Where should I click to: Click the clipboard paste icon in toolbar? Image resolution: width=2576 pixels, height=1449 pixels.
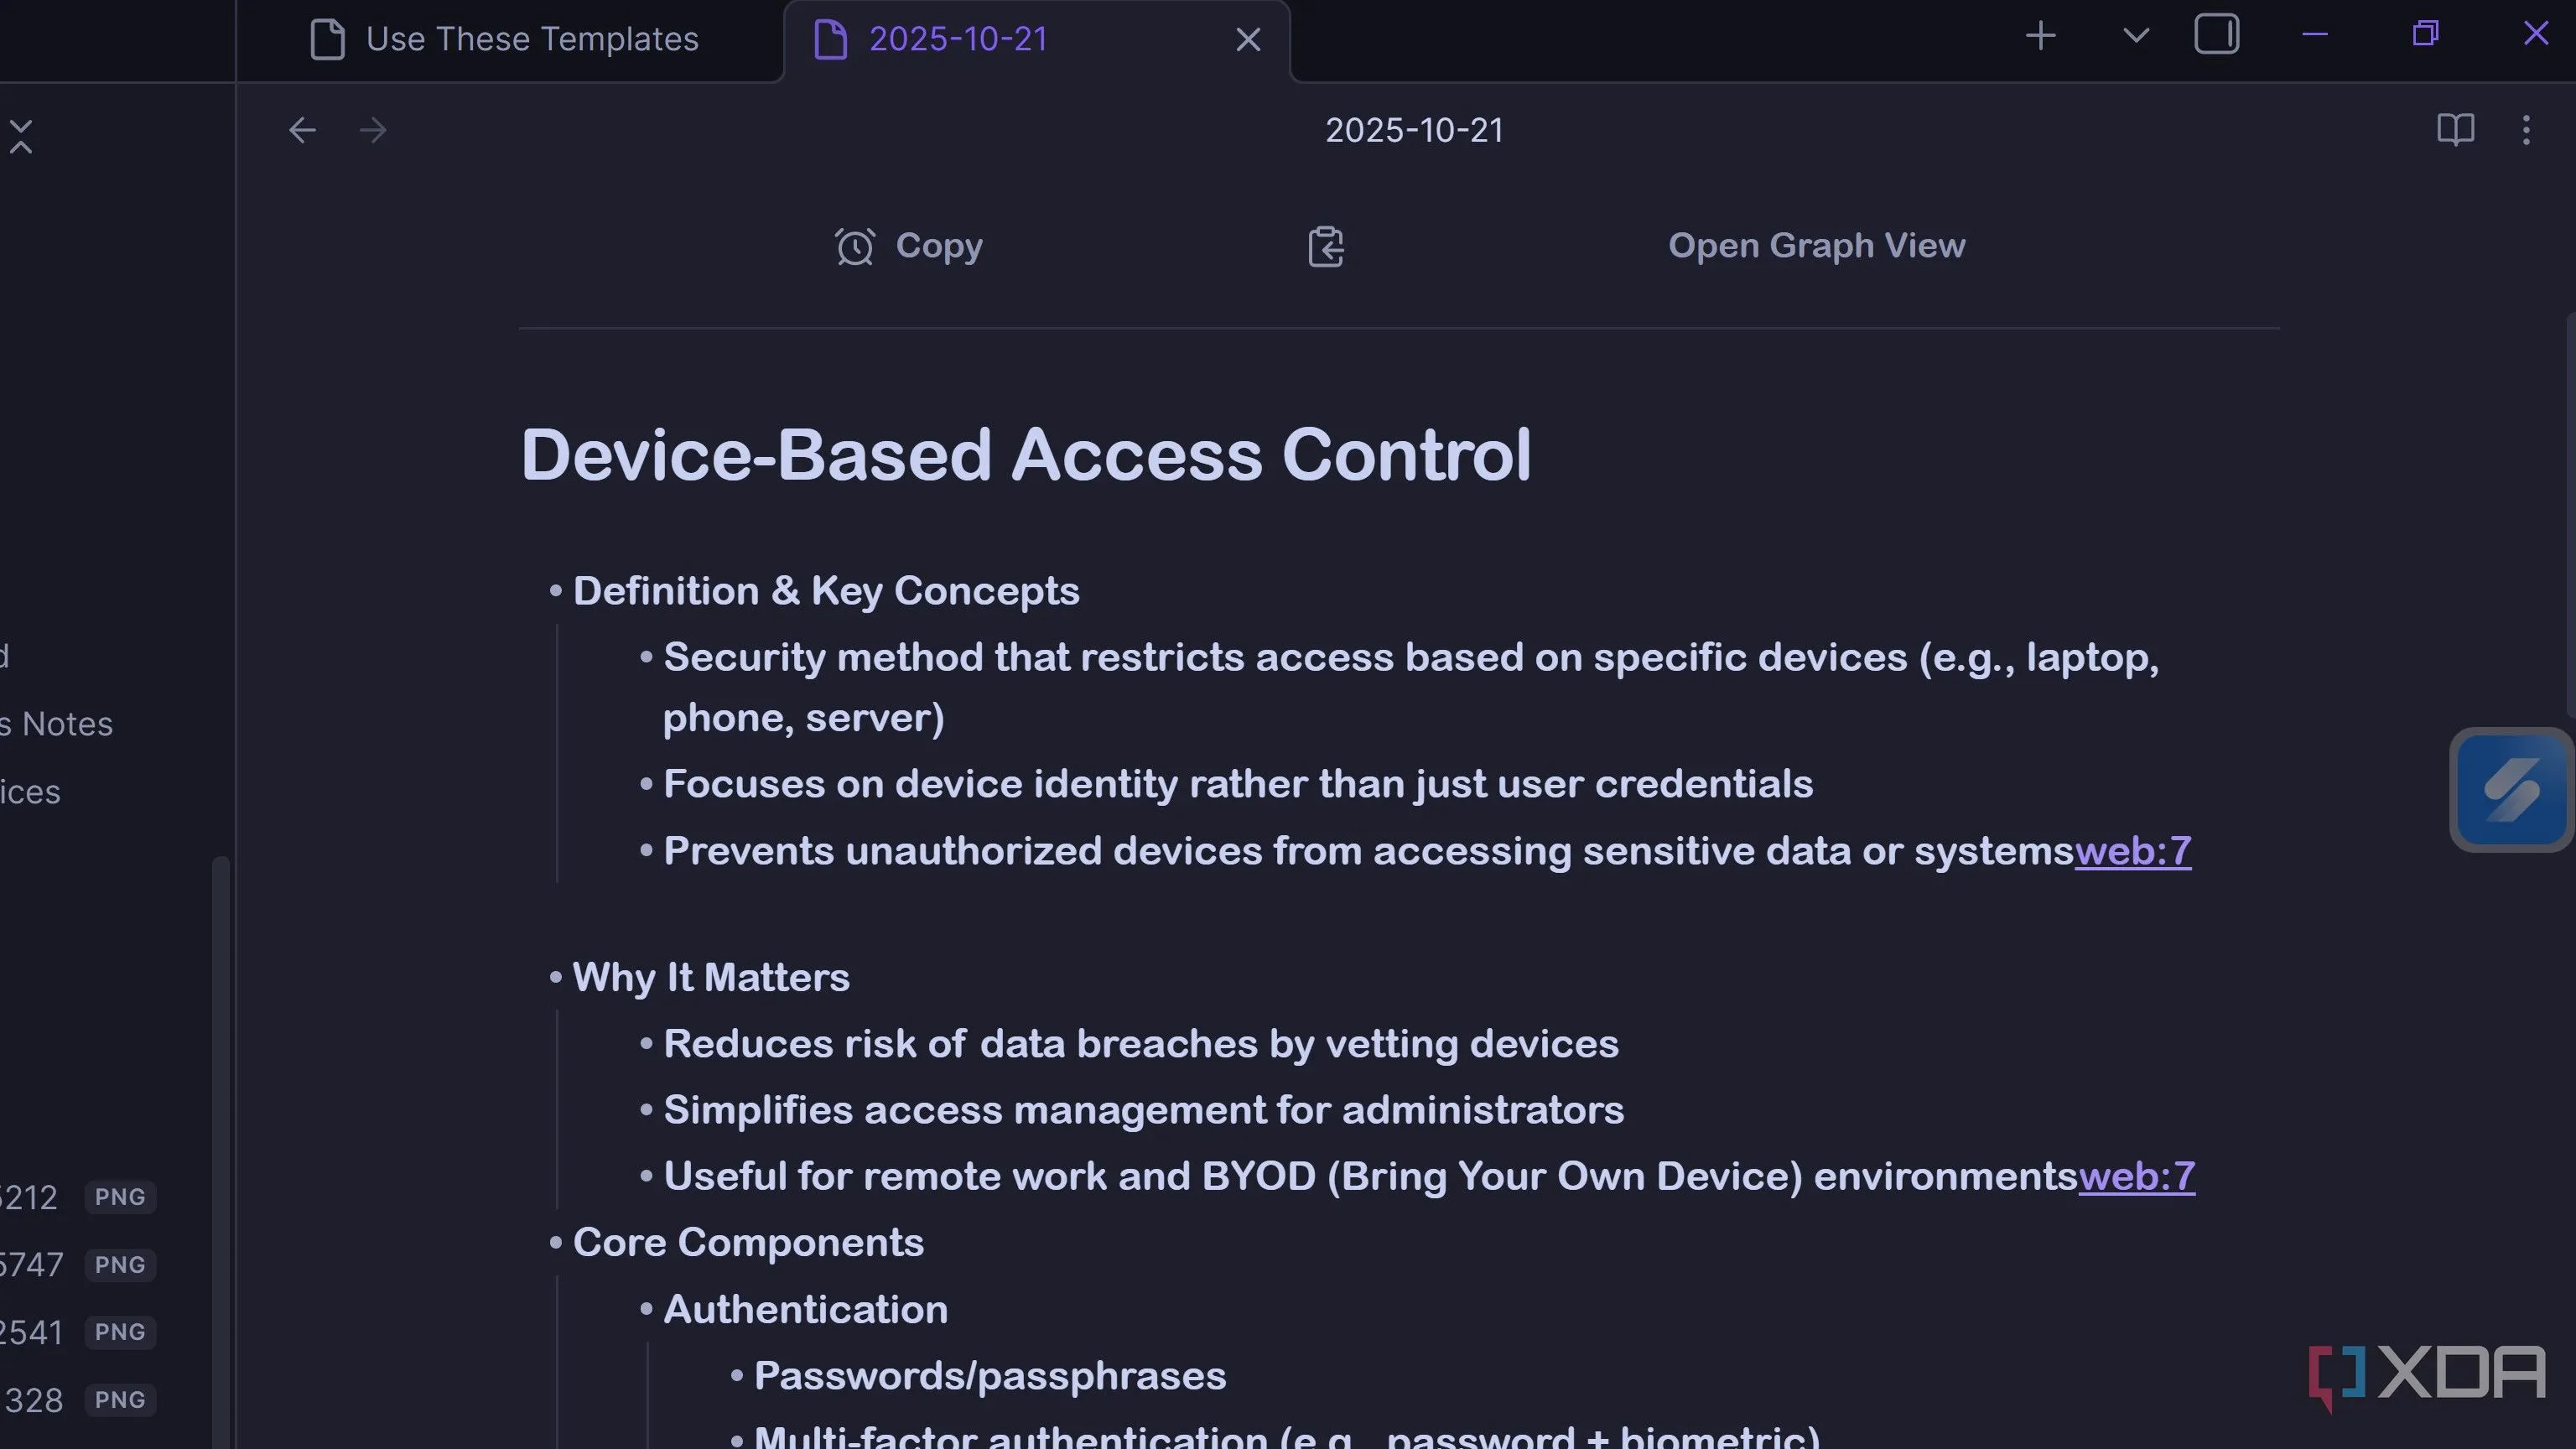(1326, 246)
